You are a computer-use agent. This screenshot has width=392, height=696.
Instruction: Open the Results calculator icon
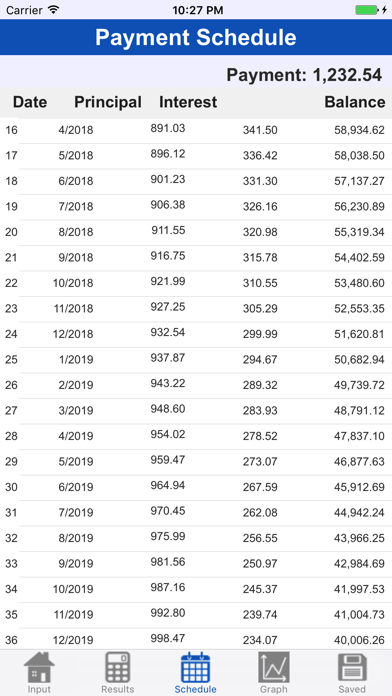(118, 667)
